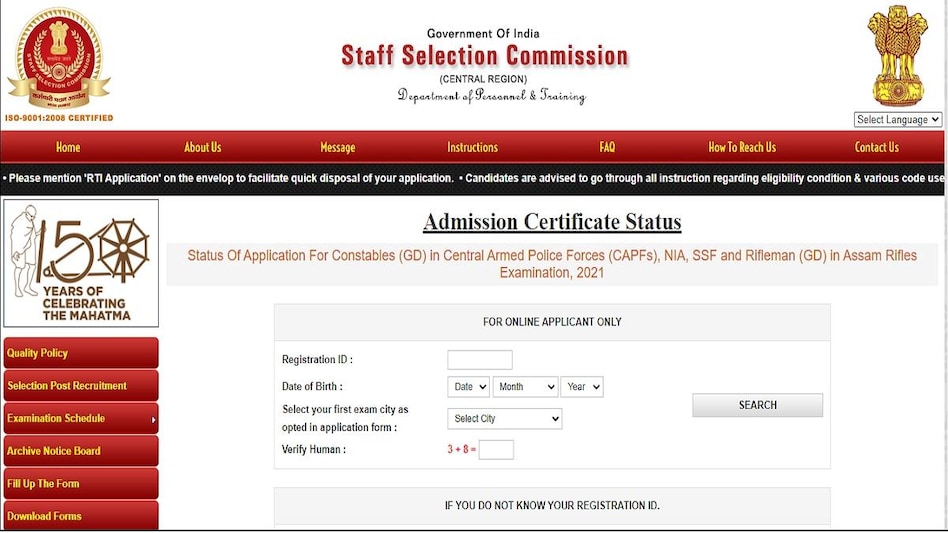Click the 'Staff Selection Commission' title text
The image size is (948, 533).
click(x=484, y=56)
